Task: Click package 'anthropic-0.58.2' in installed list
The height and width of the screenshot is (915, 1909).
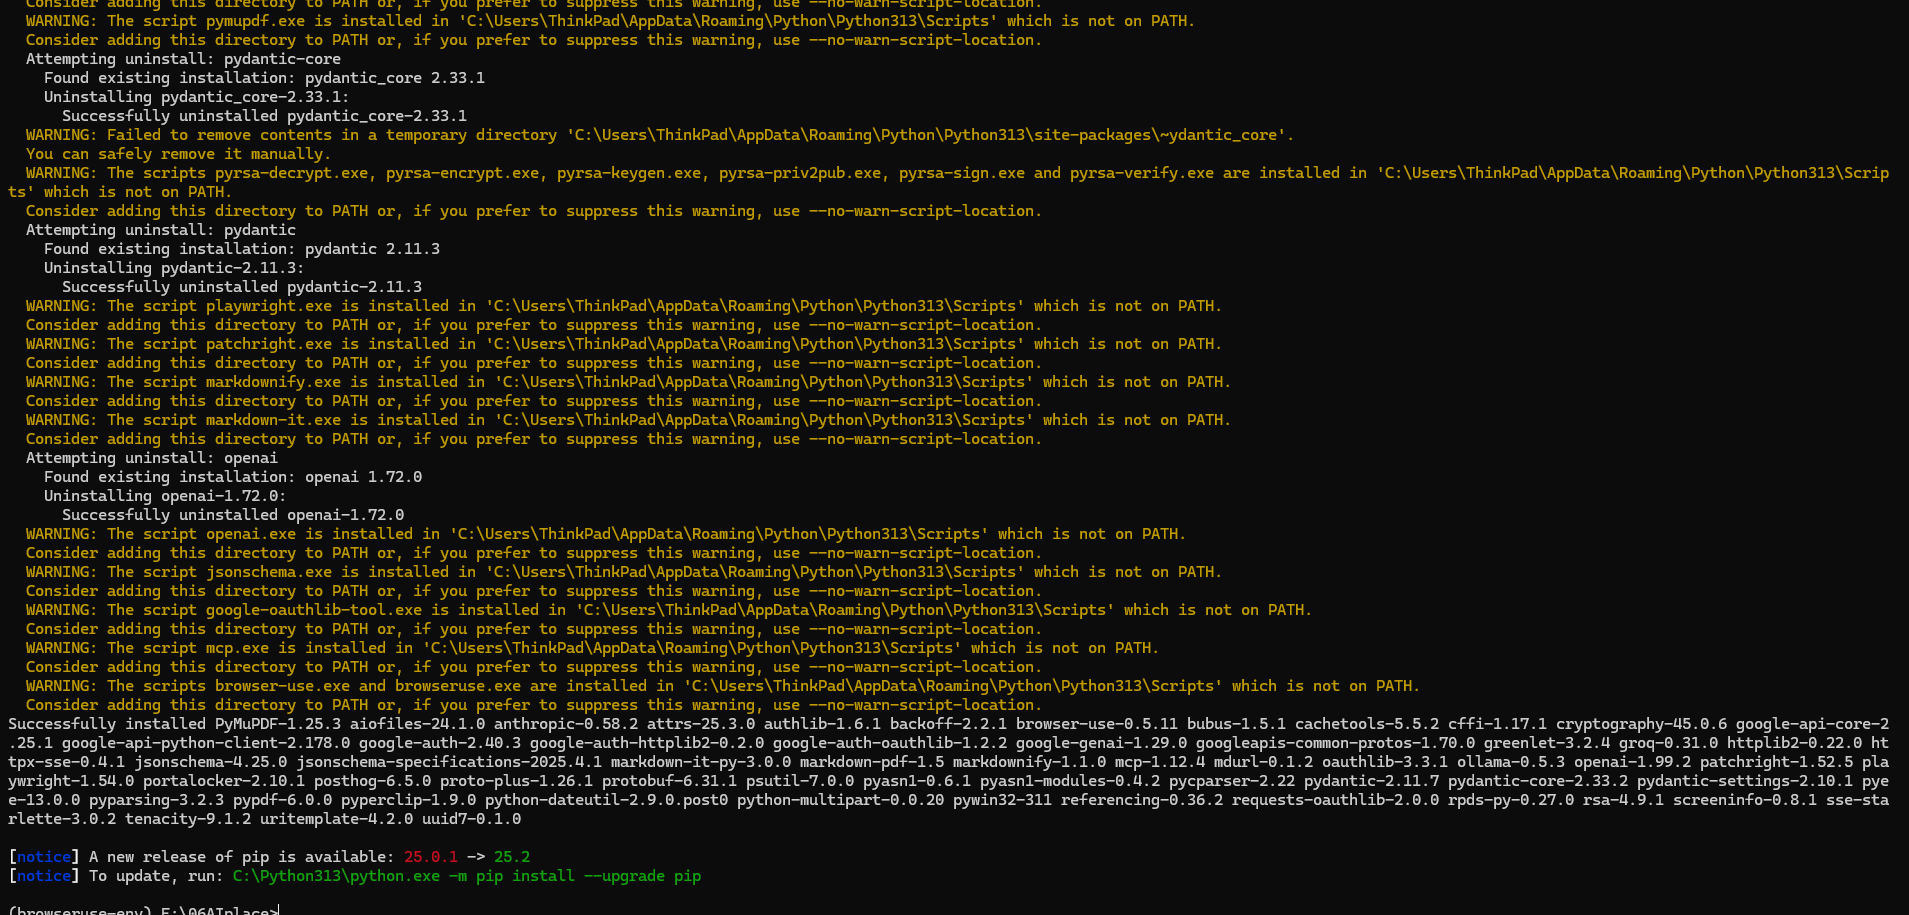Action: 566,724
